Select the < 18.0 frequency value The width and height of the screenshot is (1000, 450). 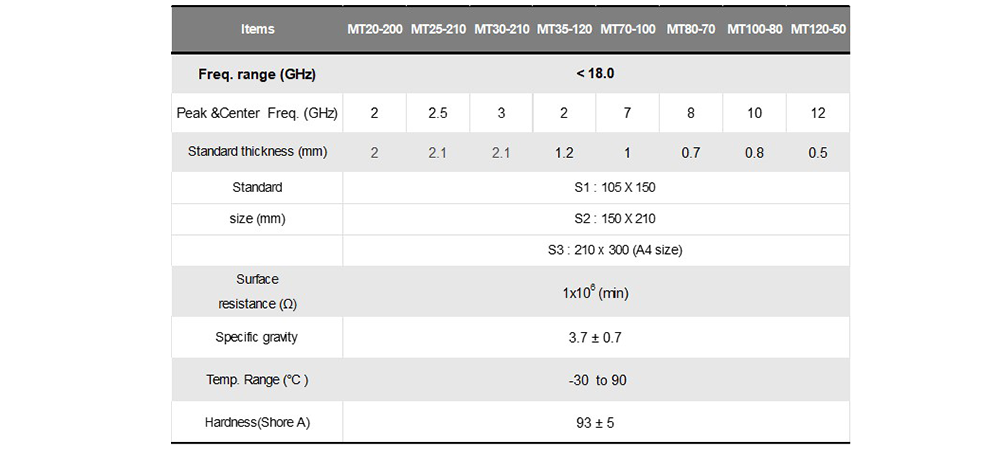click(596, 74)
